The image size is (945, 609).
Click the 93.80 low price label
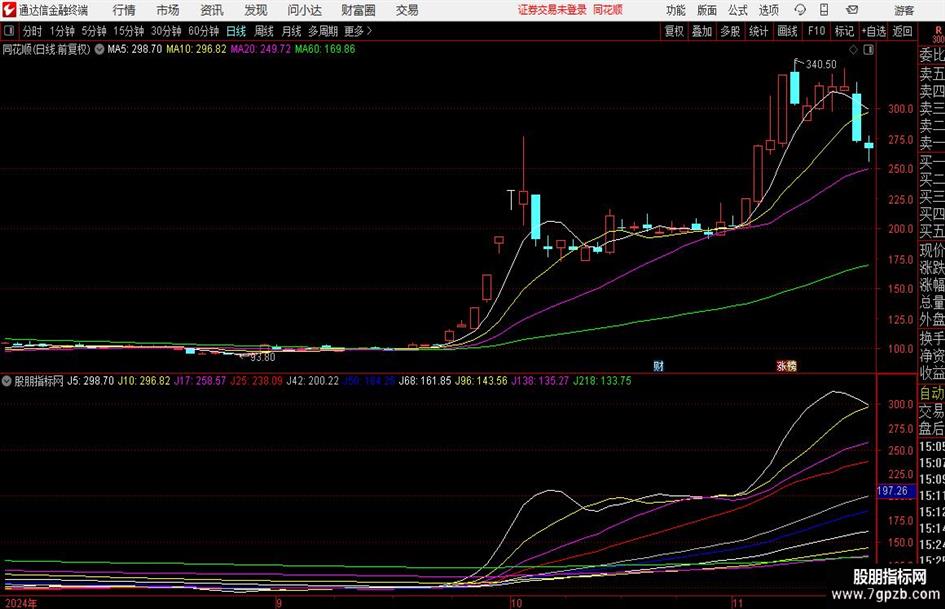[263, 357]
